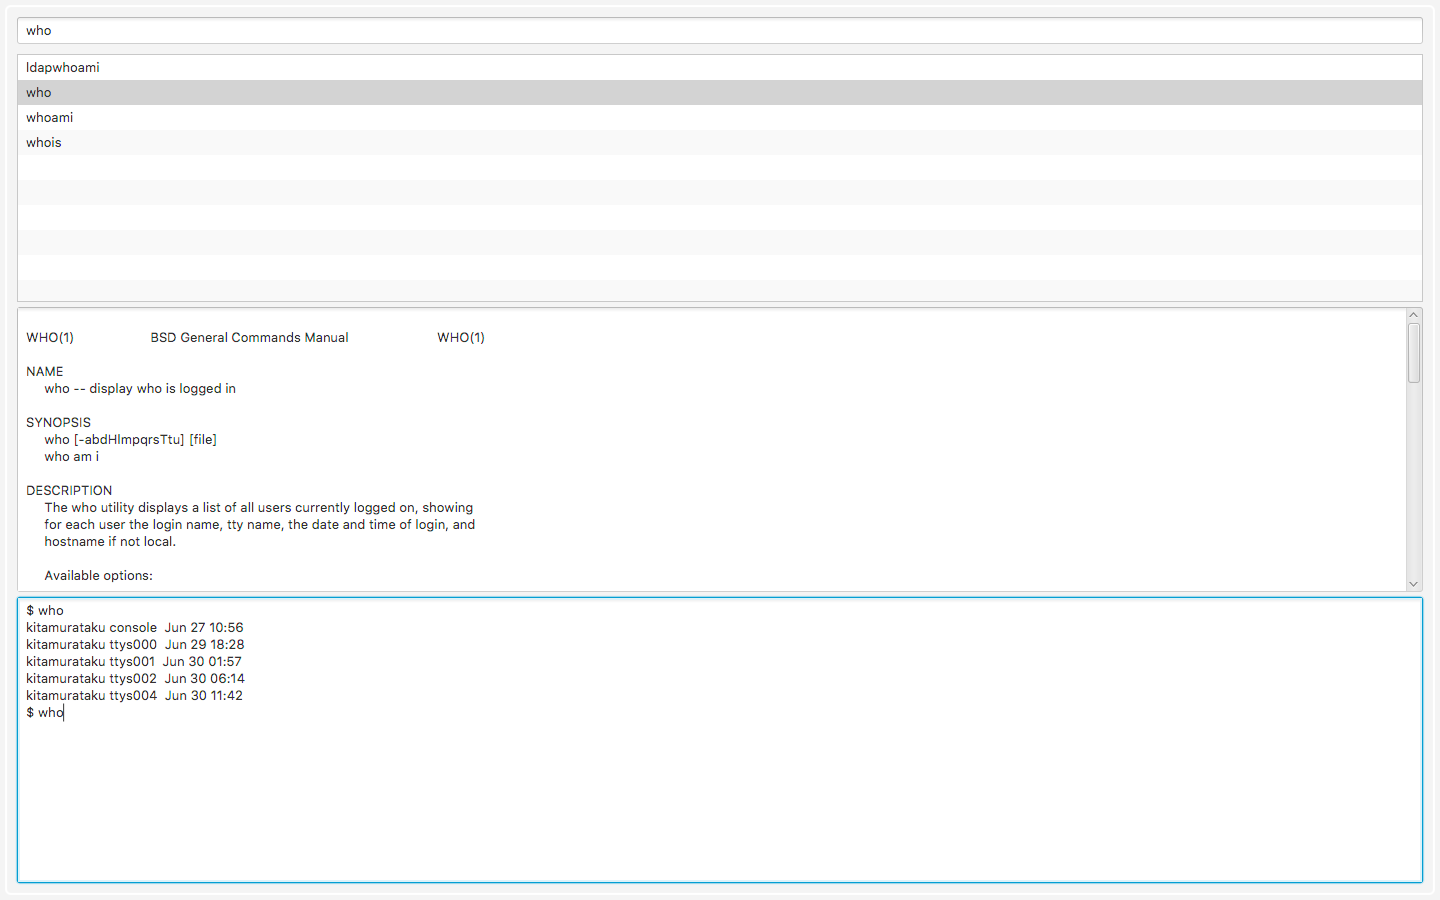Click the manual page scrollbar thumb

click(1414, 352)
